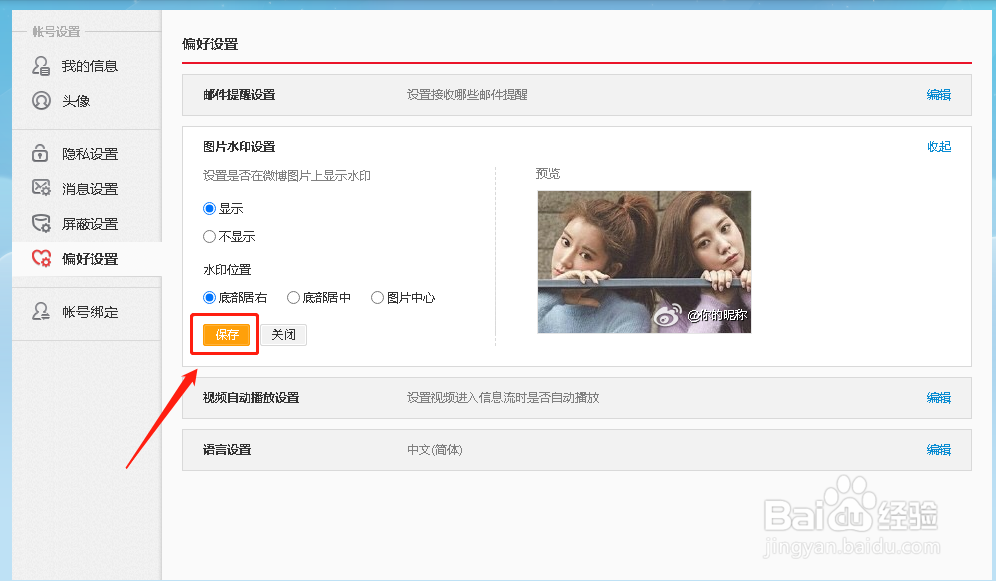Go to 屏蔽设置 section
Viewport: 996px width, 581px height.
click(x=90, y=224)
